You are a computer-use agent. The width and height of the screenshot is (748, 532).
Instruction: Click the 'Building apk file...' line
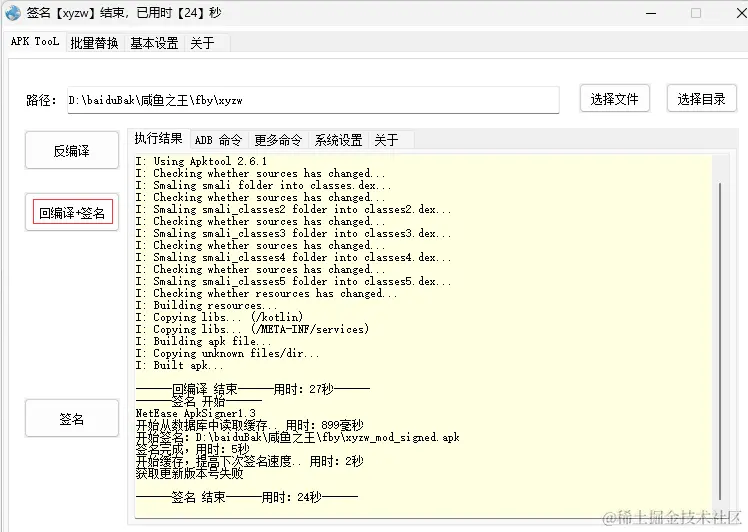point(203,341)
